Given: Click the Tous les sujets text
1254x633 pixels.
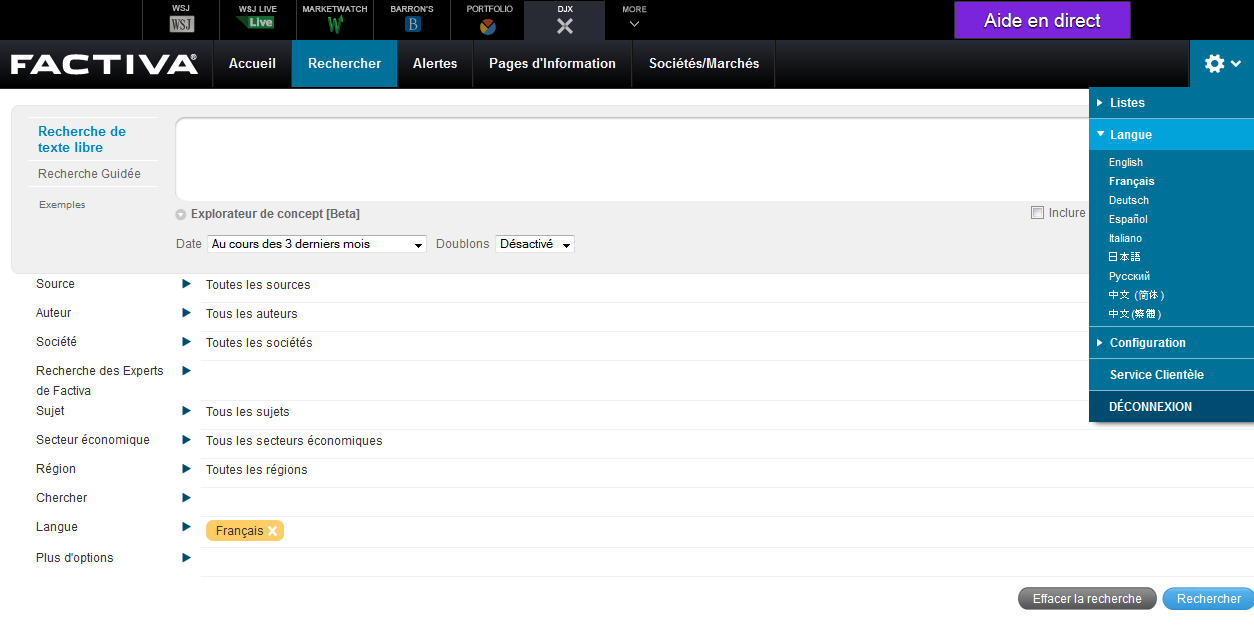Looking at the screenshot, I should point(248,412).
